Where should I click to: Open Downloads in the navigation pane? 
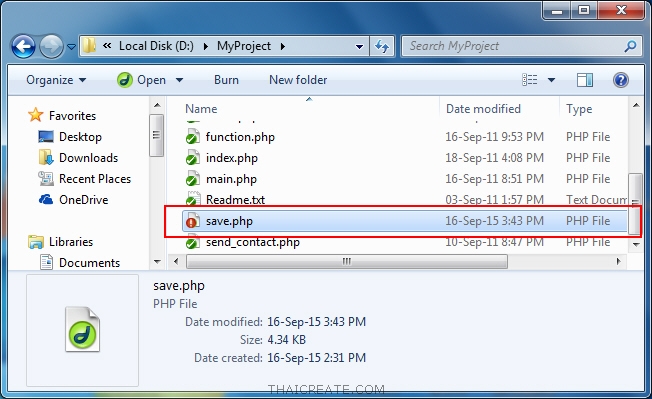point(89,158)
